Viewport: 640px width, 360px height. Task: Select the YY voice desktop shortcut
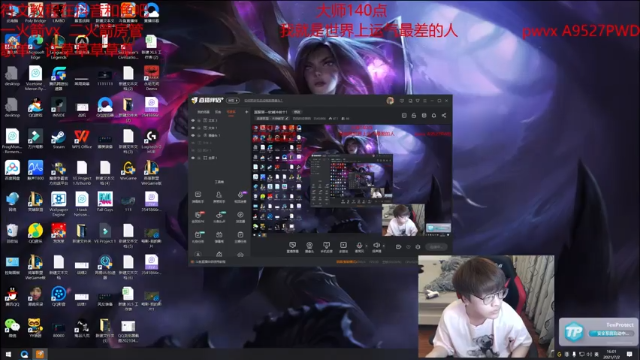[x=35, y=327]
